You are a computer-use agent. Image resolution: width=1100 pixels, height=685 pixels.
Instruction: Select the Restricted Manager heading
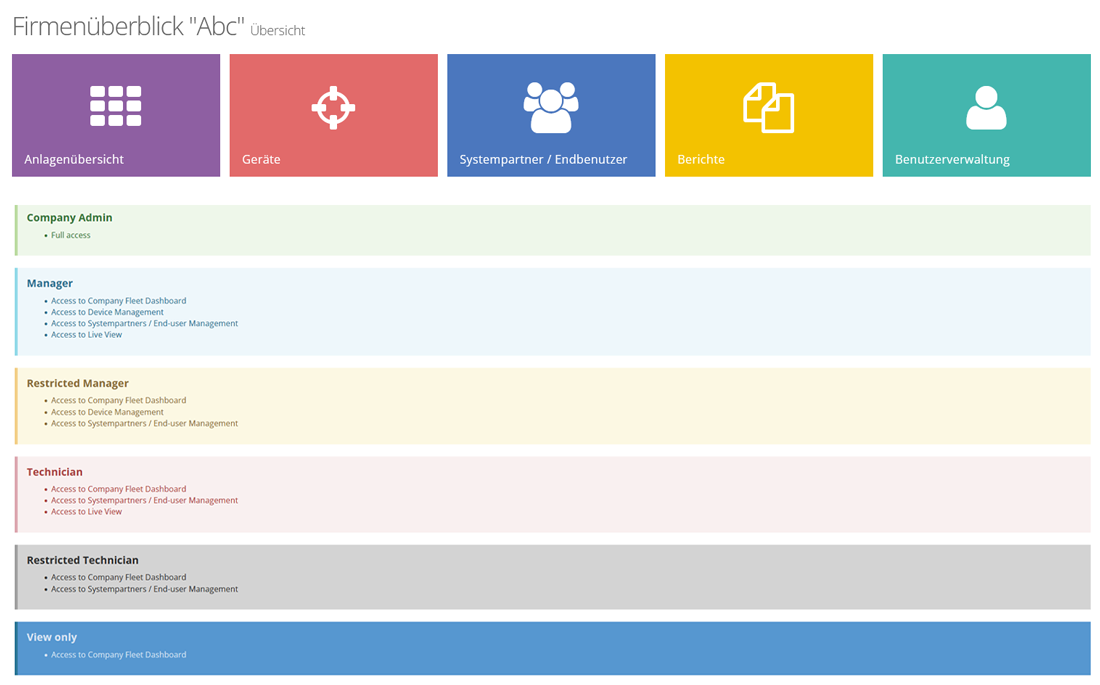click(x=78, y=383)
